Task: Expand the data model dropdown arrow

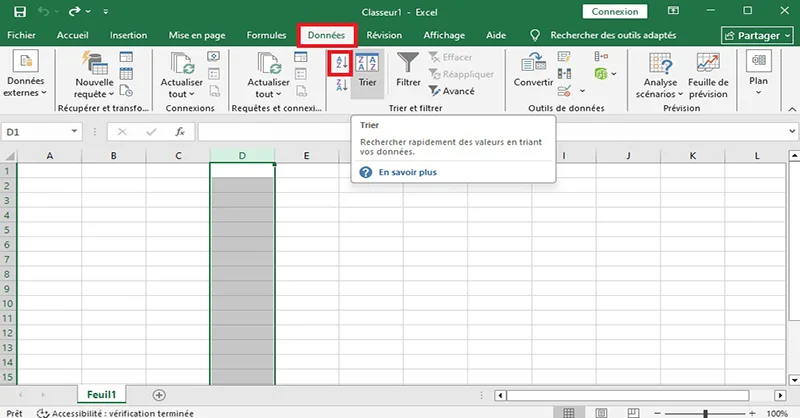Action: click(x=614, y=74)
